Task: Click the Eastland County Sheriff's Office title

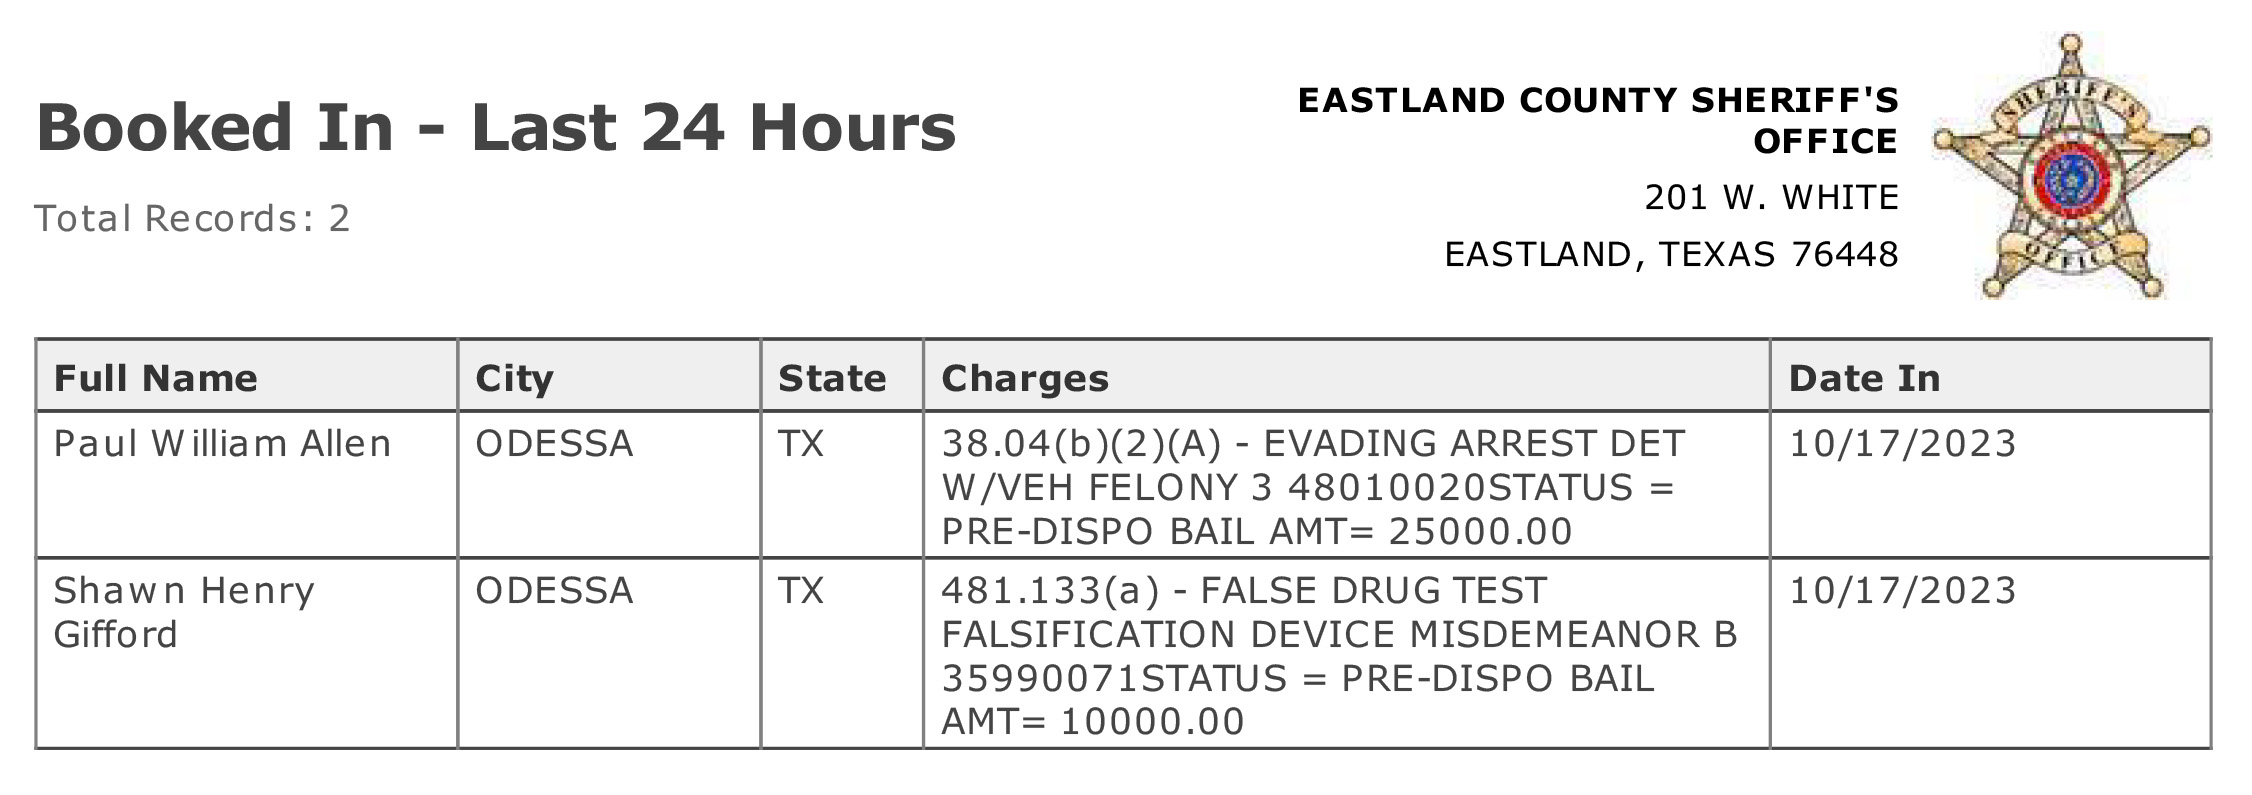Action: coord(1598,120)
